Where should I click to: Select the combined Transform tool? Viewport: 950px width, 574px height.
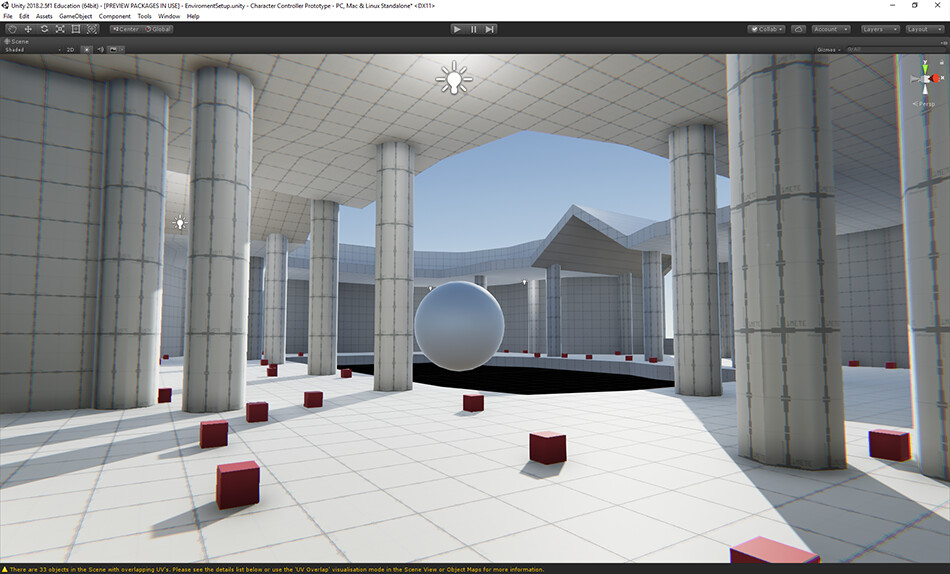pos(91,29)
